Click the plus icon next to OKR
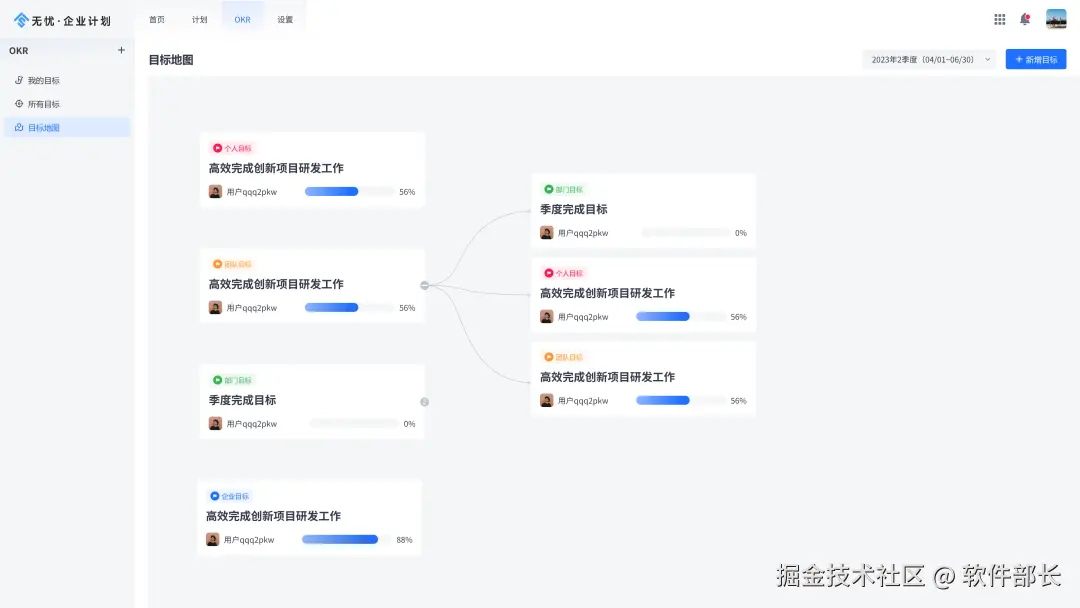This screenshot has height=608, width=1080. coord(119,50)
